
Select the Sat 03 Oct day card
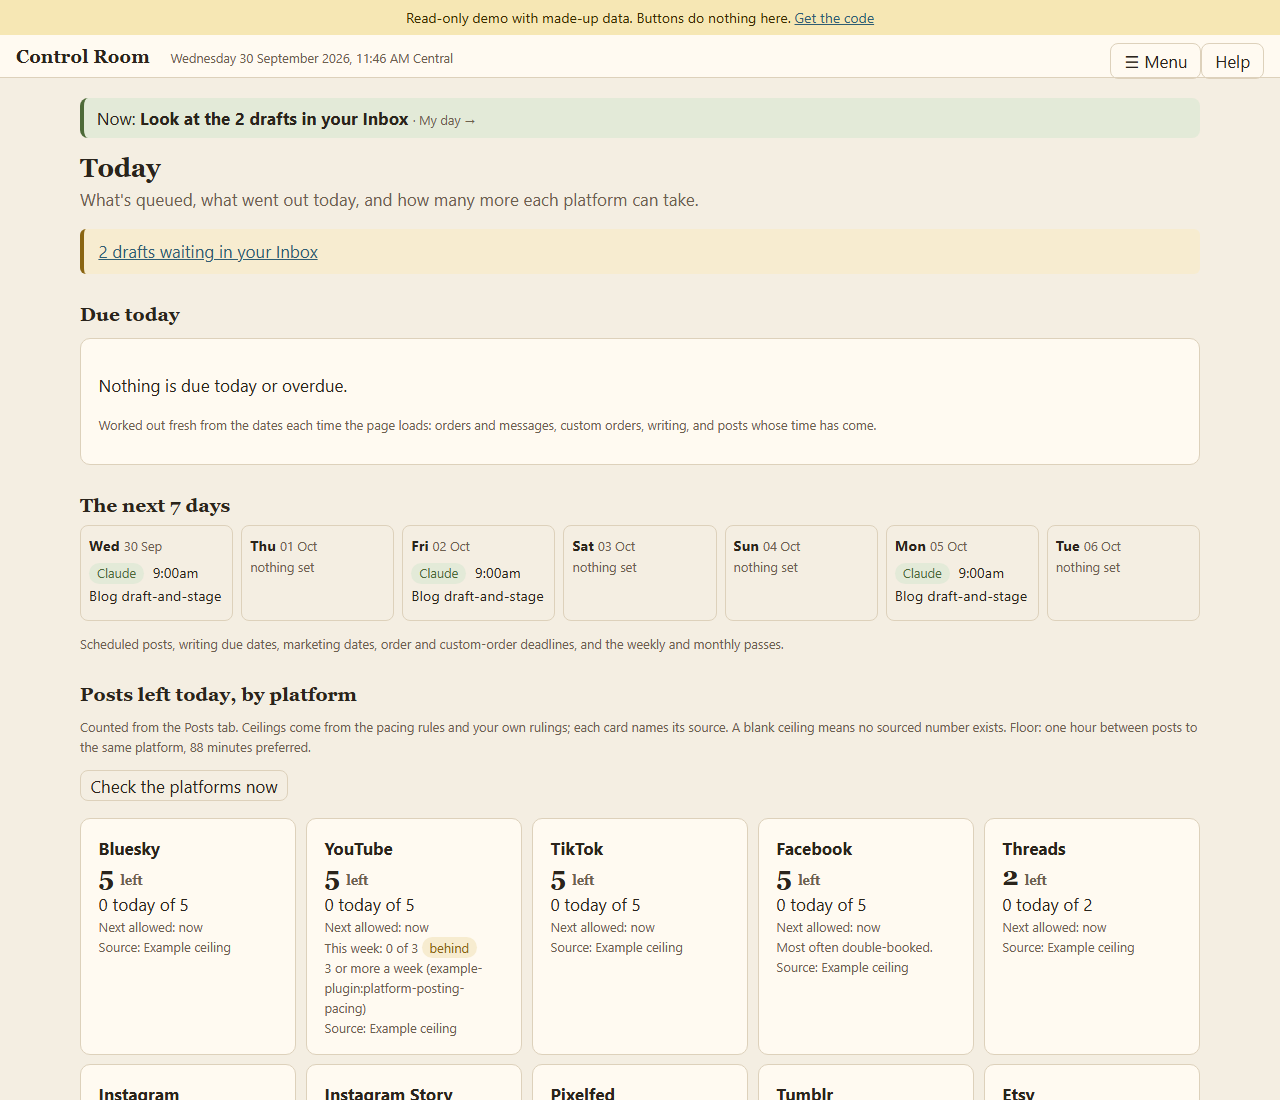point(640,573)
